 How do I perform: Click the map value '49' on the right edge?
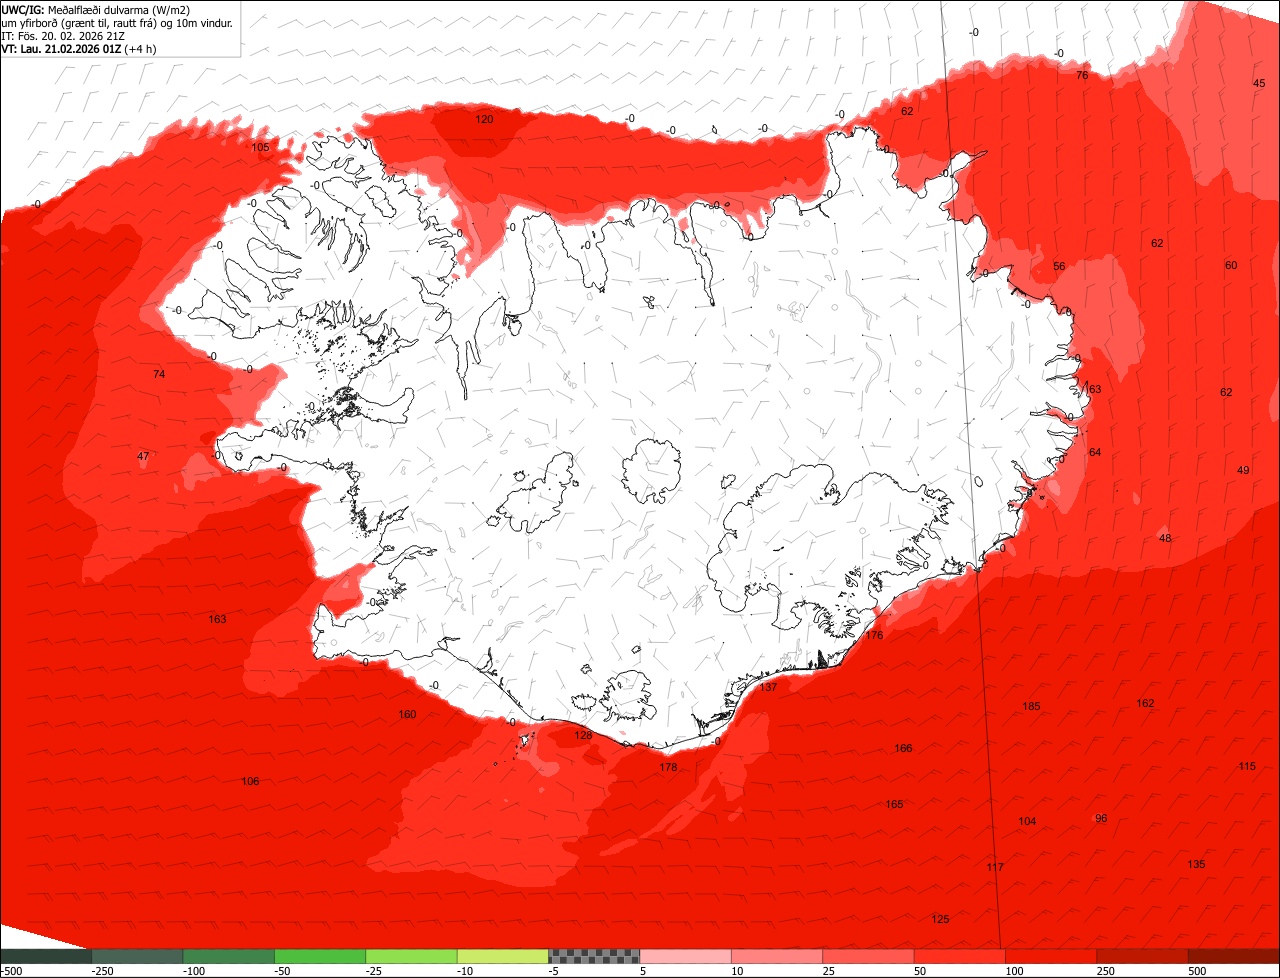1243,470
